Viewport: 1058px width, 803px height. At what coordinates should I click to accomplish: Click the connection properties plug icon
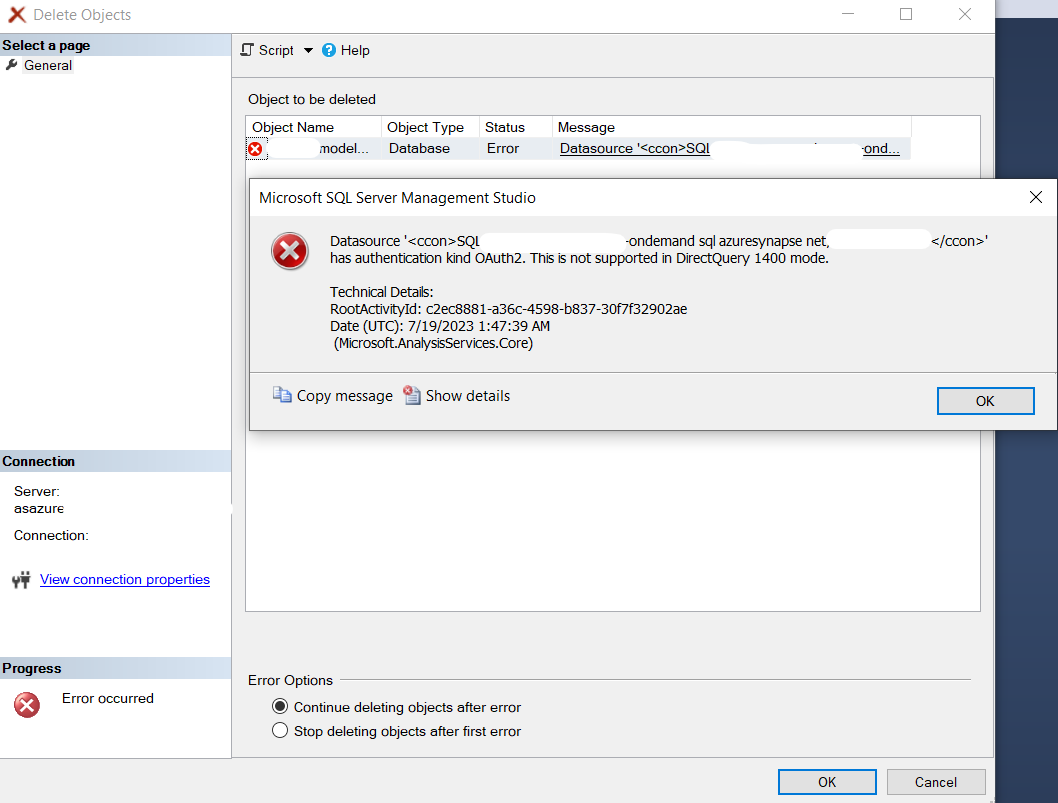(x=22, y=579)
